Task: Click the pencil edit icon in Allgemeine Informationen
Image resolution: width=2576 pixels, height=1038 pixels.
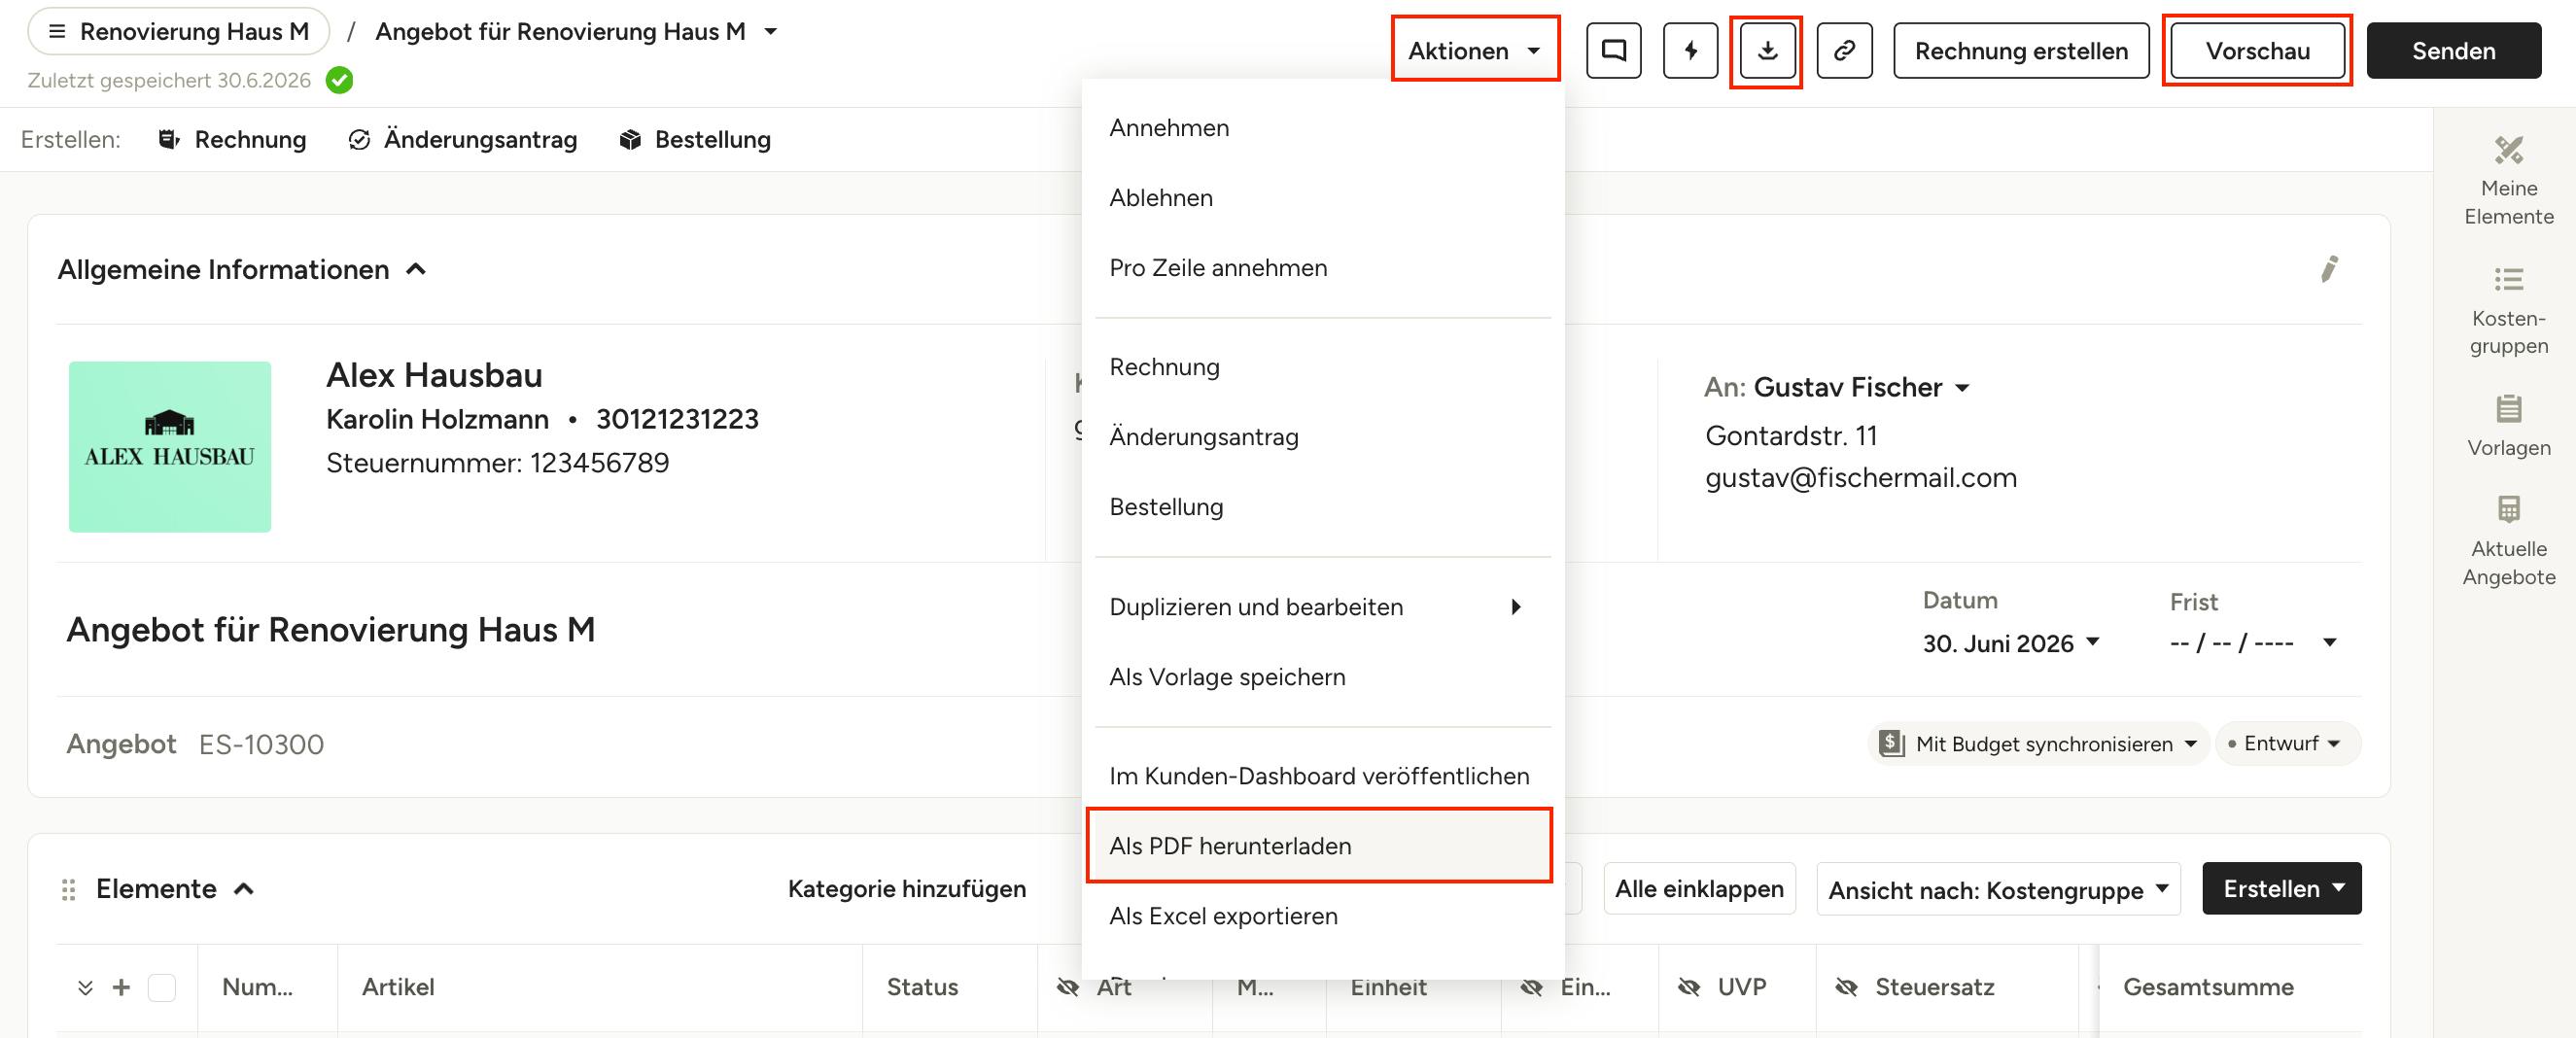Action: click(2329, 269)
